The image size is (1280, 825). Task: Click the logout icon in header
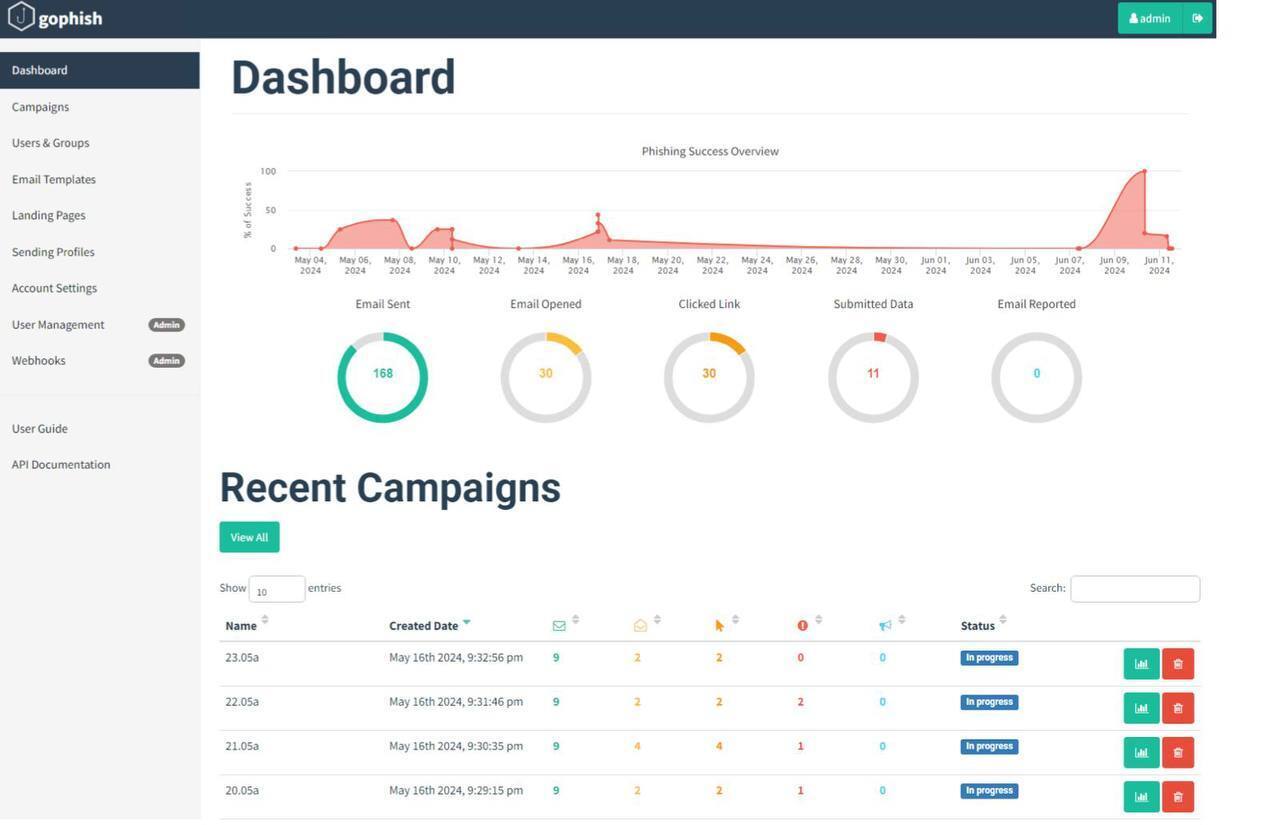[x=1197, y=18]
